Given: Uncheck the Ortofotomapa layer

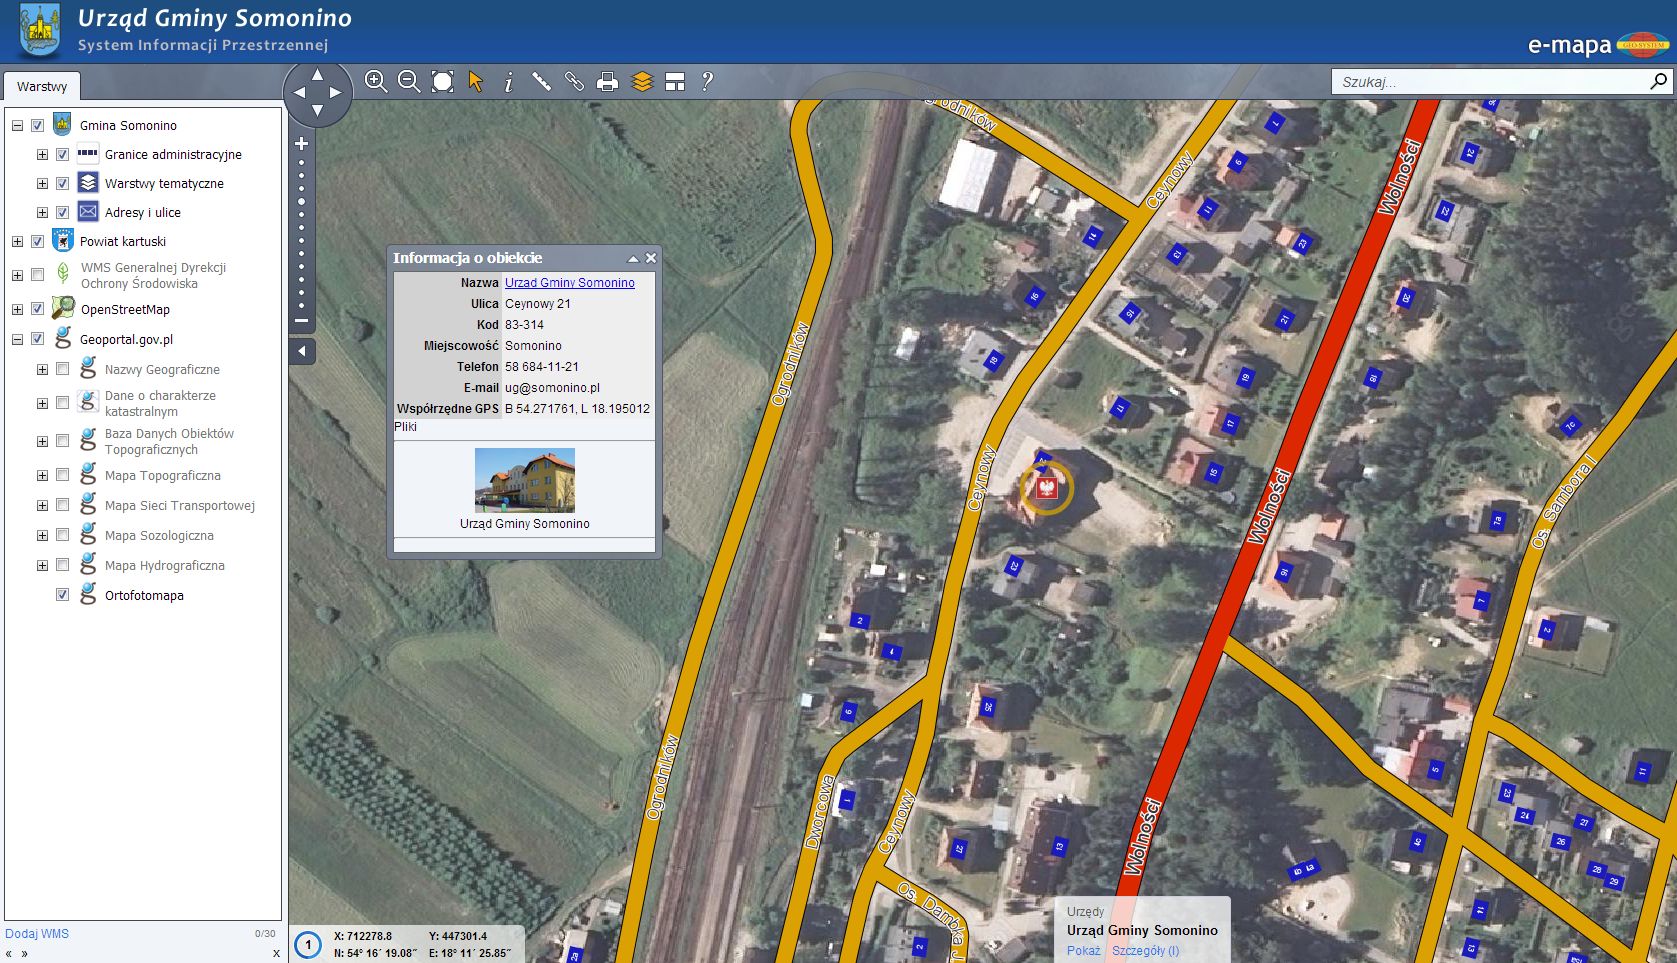Looking at the screenshot, I should coord(63,594).
